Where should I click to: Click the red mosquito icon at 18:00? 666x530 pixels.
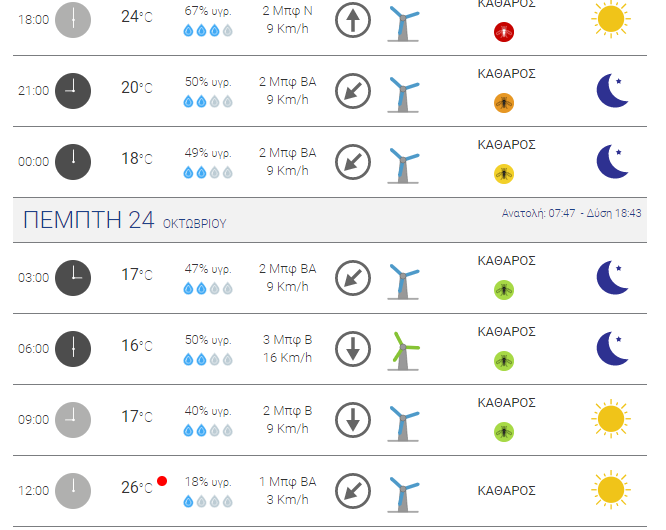pyautogui.click(x=504, y=32)
